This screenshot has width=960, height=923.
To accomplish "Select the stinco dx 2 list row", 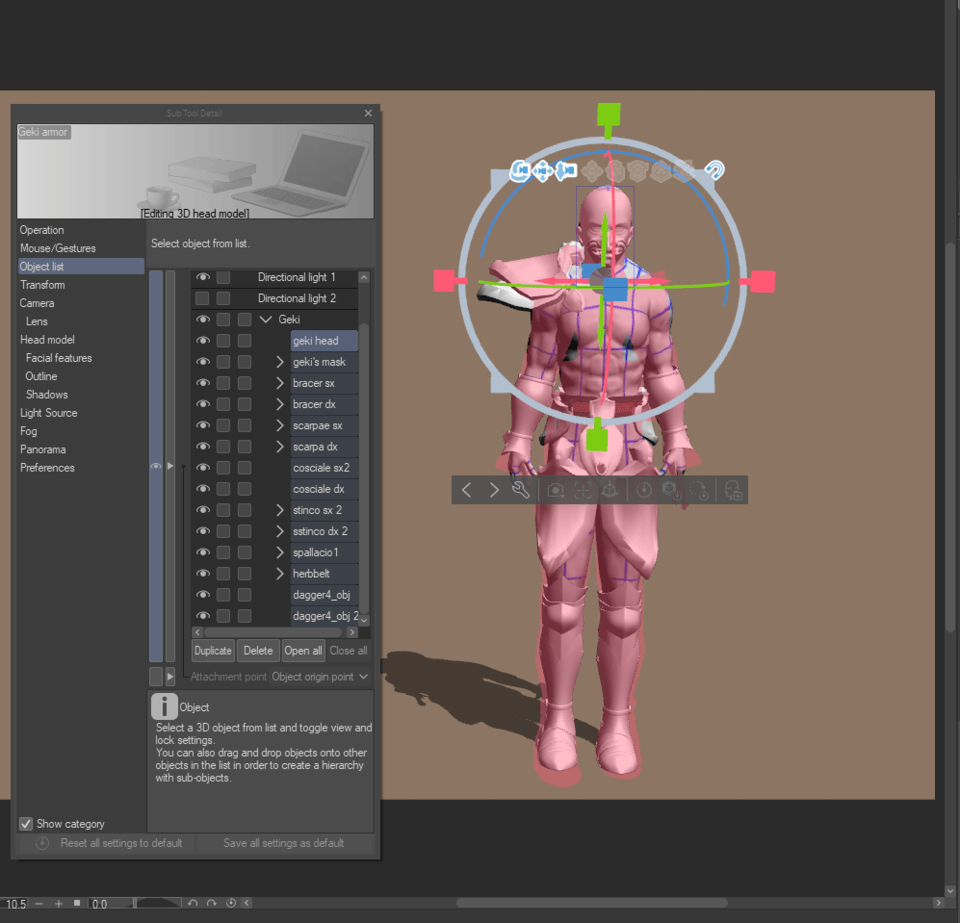I will (x=324, y=531).
